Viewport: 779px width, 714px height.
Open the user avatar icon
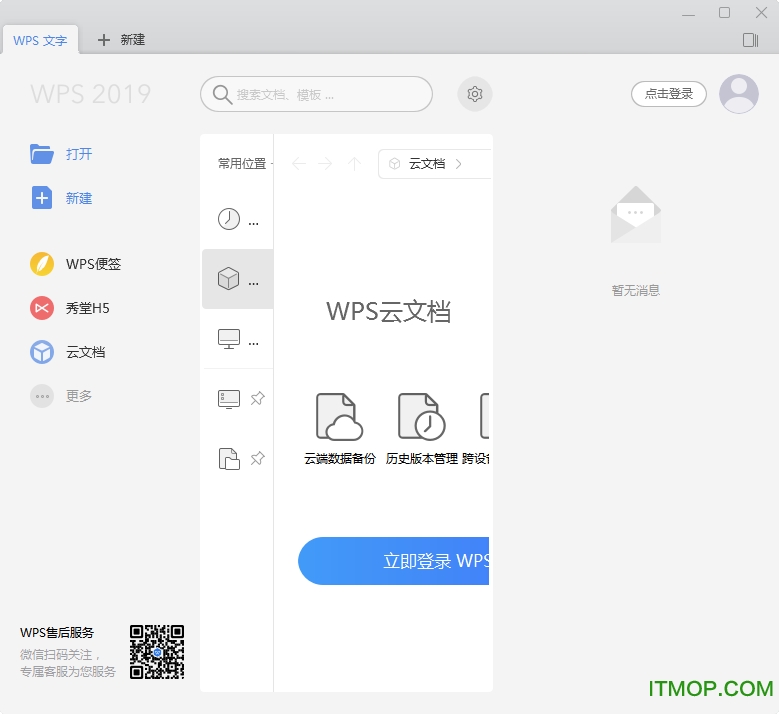point(739,94)
